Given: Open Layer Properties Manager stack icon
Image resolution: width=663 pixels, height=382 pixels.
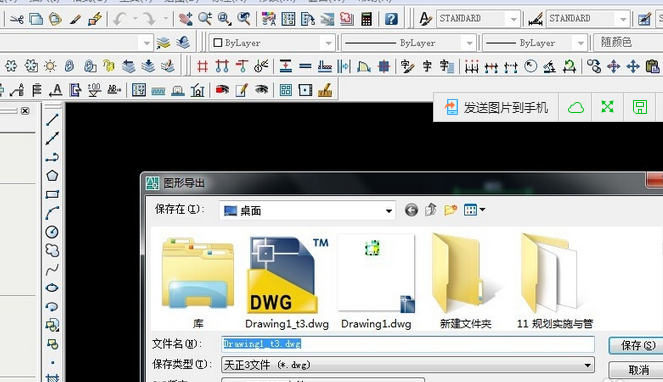Looking at the screenshot, I should 163,43.
